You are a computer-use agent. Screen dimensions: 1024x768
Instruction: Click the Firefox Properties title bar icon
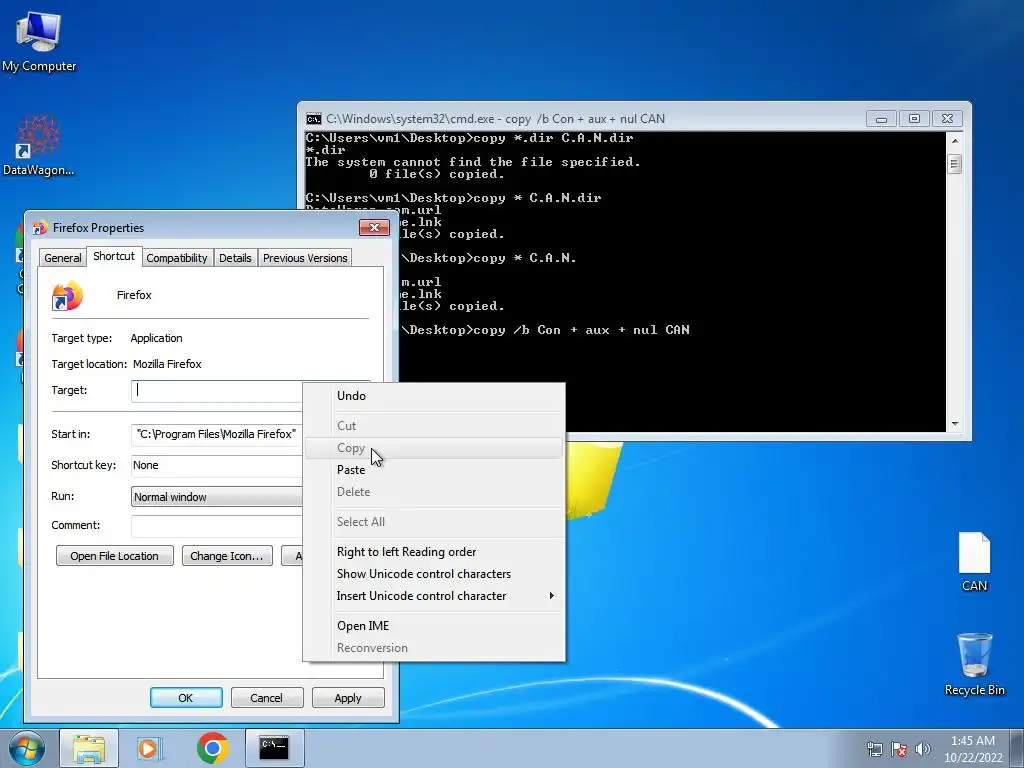(39, 227)
